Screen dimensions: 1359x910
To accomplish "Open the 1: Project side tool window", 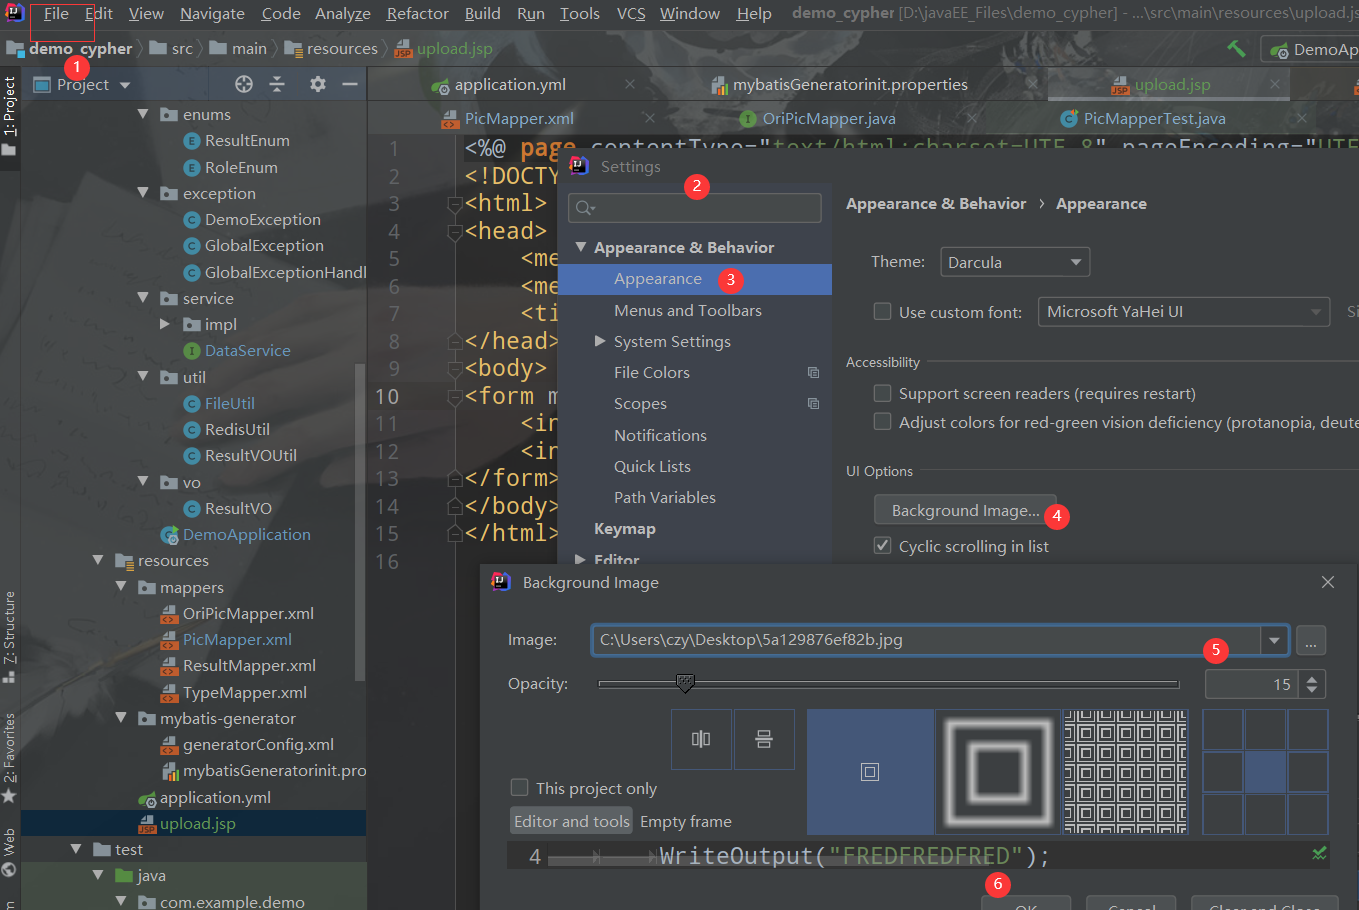I will [x=10, y=116].
